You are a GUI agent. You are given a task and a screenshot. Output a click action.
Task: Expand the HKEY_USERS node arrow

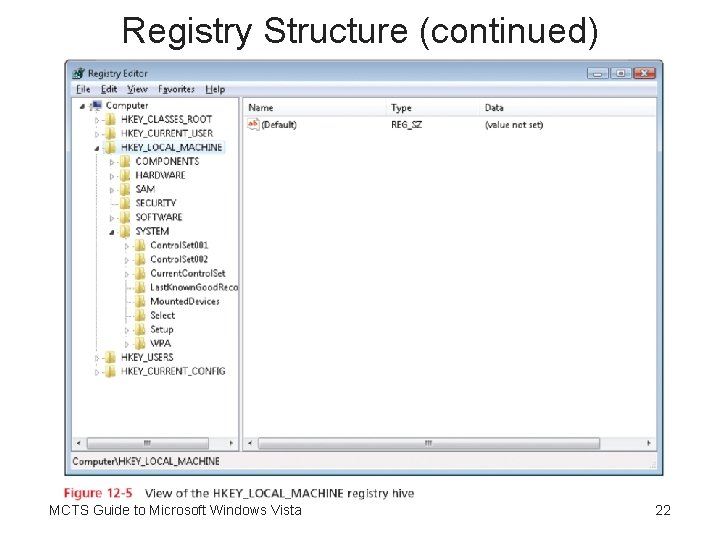point(96,358)
